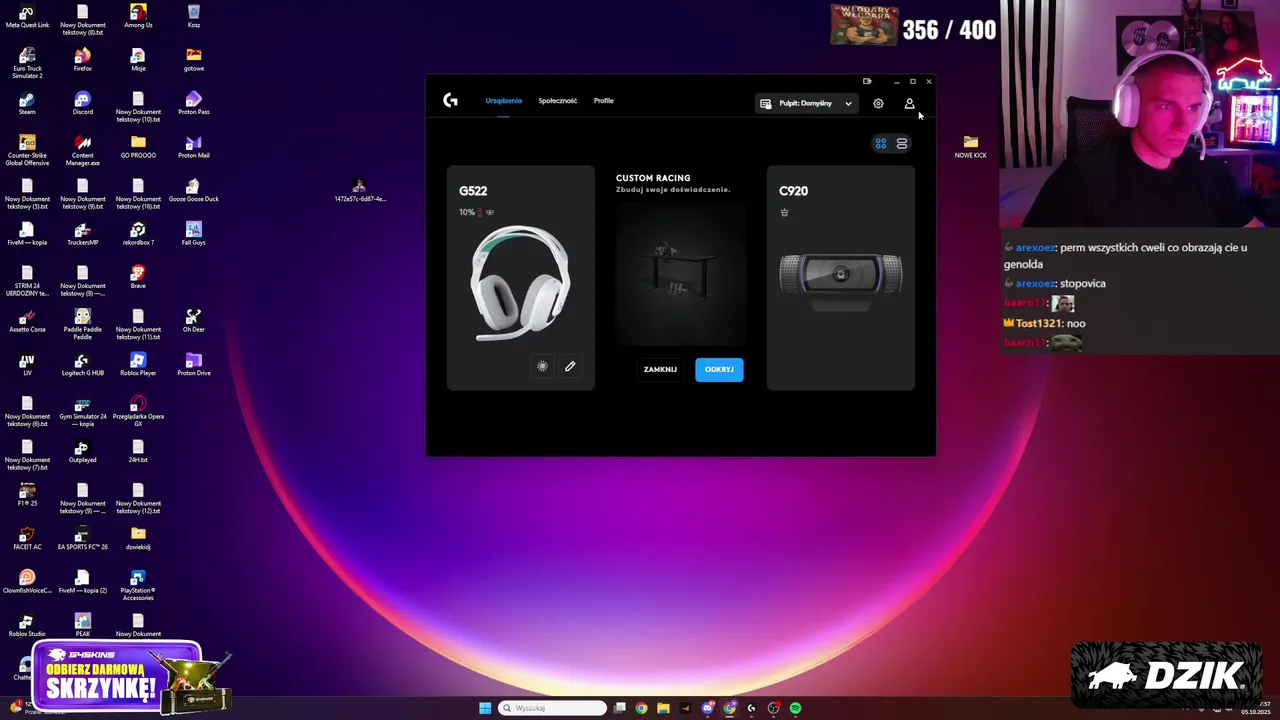Open Goose Goose Duck shortcut
The height and width of the screenshot is (720, 1280).
193,190
